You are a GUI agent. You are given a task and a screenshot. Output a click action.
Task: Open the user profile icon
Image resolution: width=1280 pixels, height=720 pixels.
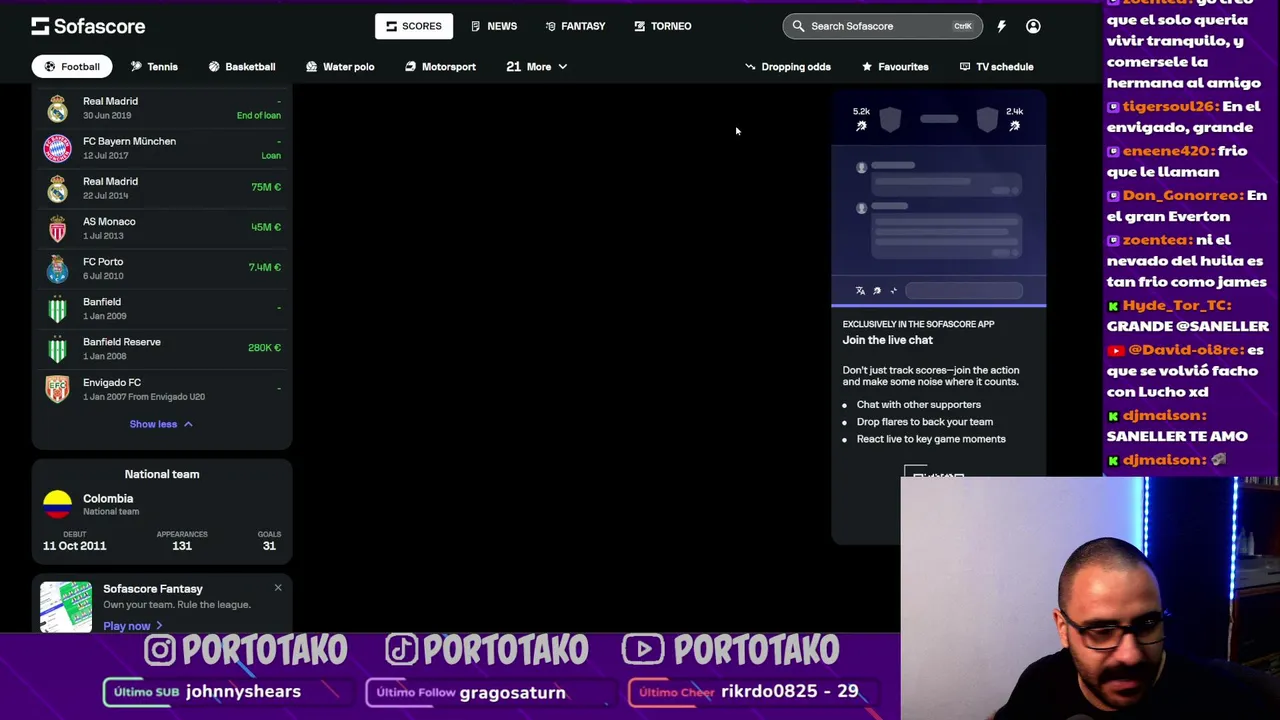[1033, 26]
